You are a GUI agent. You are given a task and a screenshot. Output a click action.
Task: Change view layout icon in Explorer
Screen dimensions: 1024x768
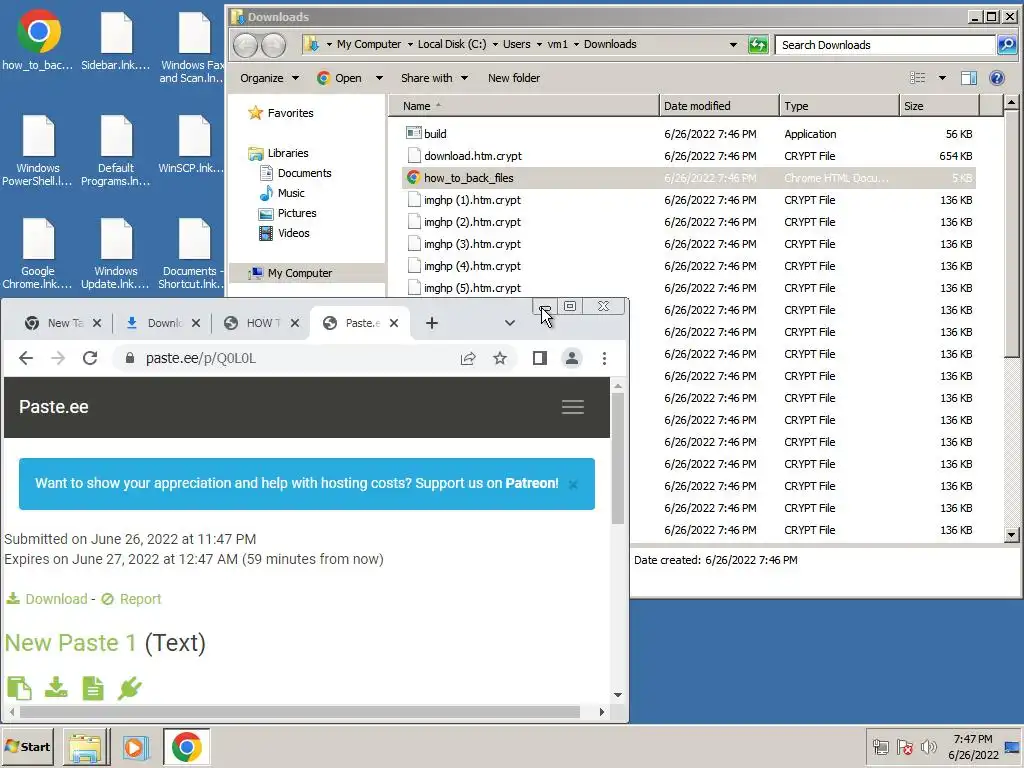918,78
